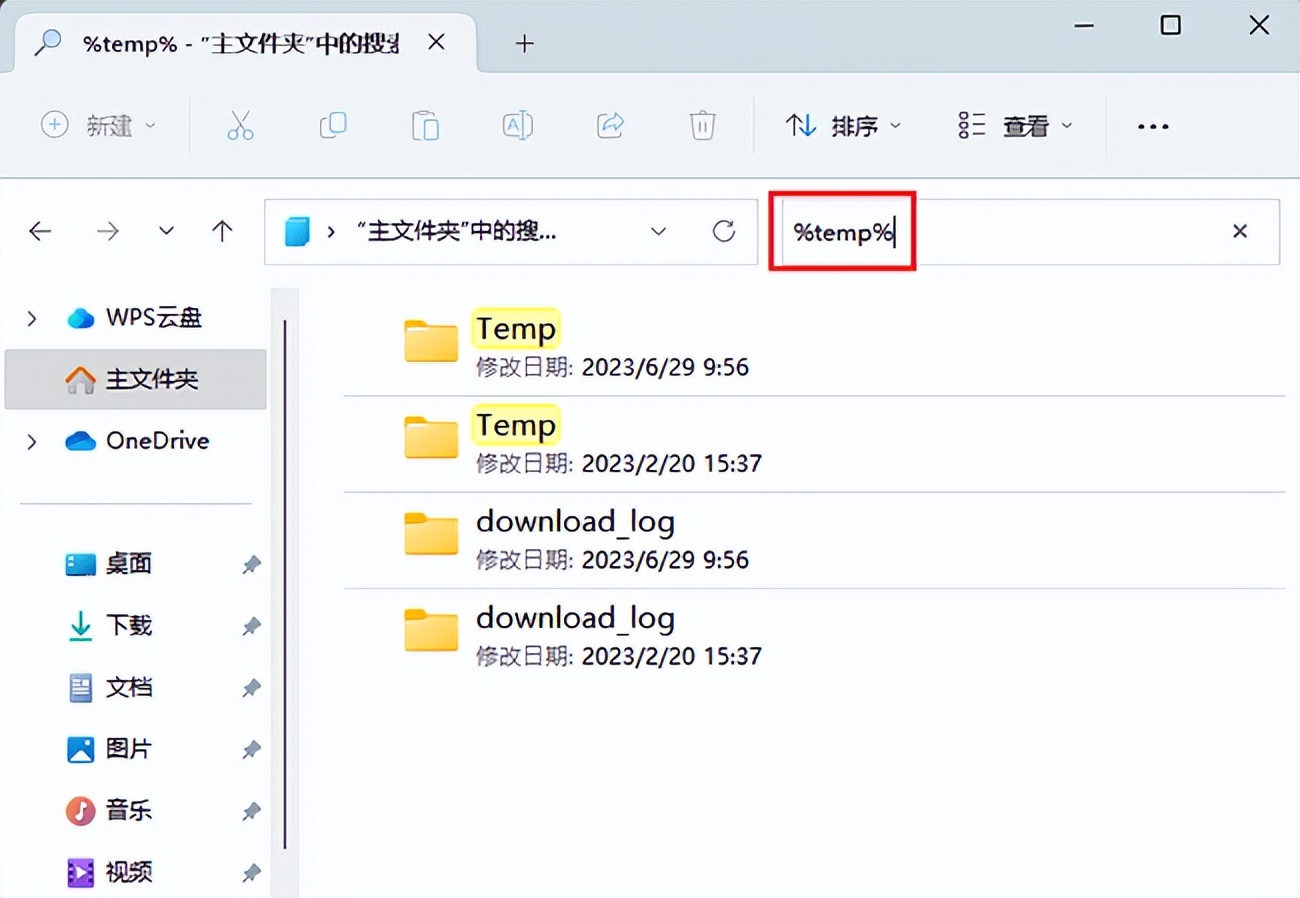This screenshot has width=1300, height=898.
Task: Click the Paste icon in the toolbar
Action: [424, 125]
